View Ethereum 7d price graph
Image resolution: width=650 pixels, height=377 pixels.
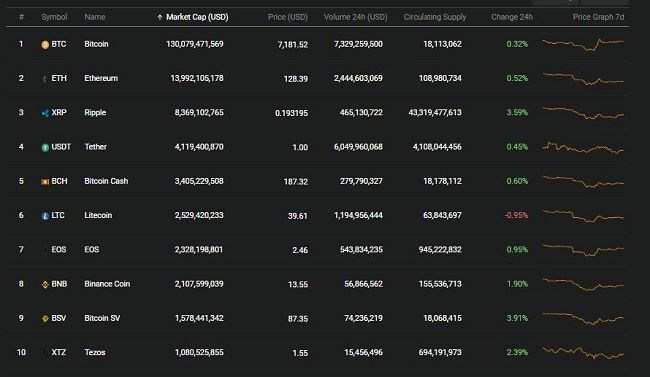pos(583,79)
